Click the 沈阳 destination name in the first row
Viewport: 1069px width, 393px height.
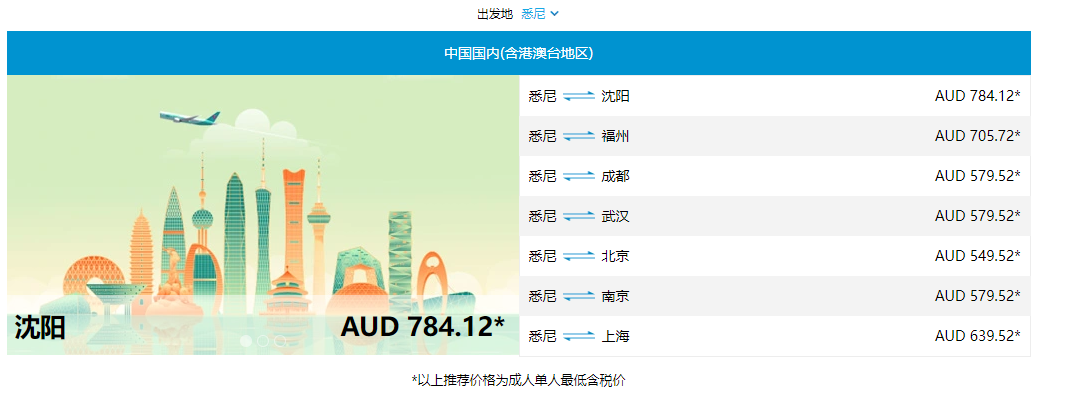pos(615,96)
